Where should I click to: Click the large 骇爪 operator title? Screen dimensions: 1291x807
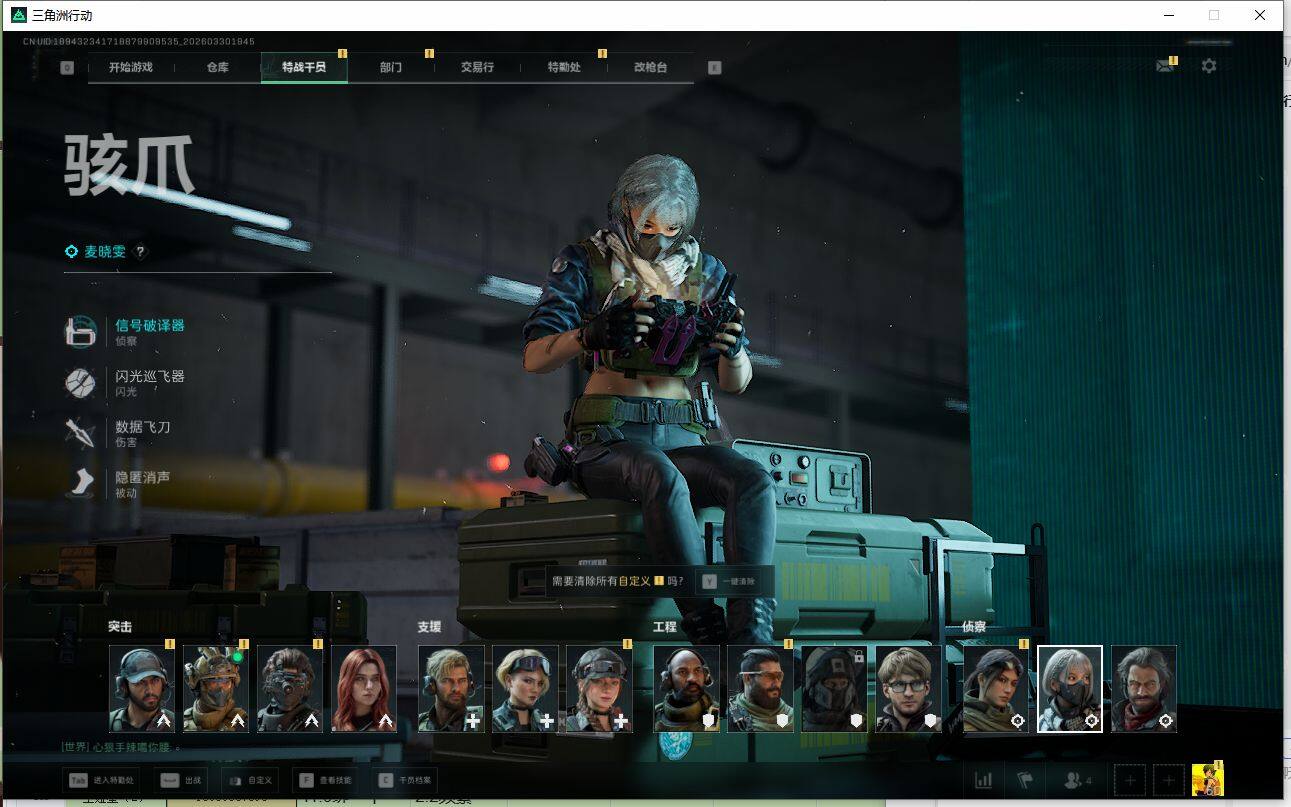coord(130,164)
